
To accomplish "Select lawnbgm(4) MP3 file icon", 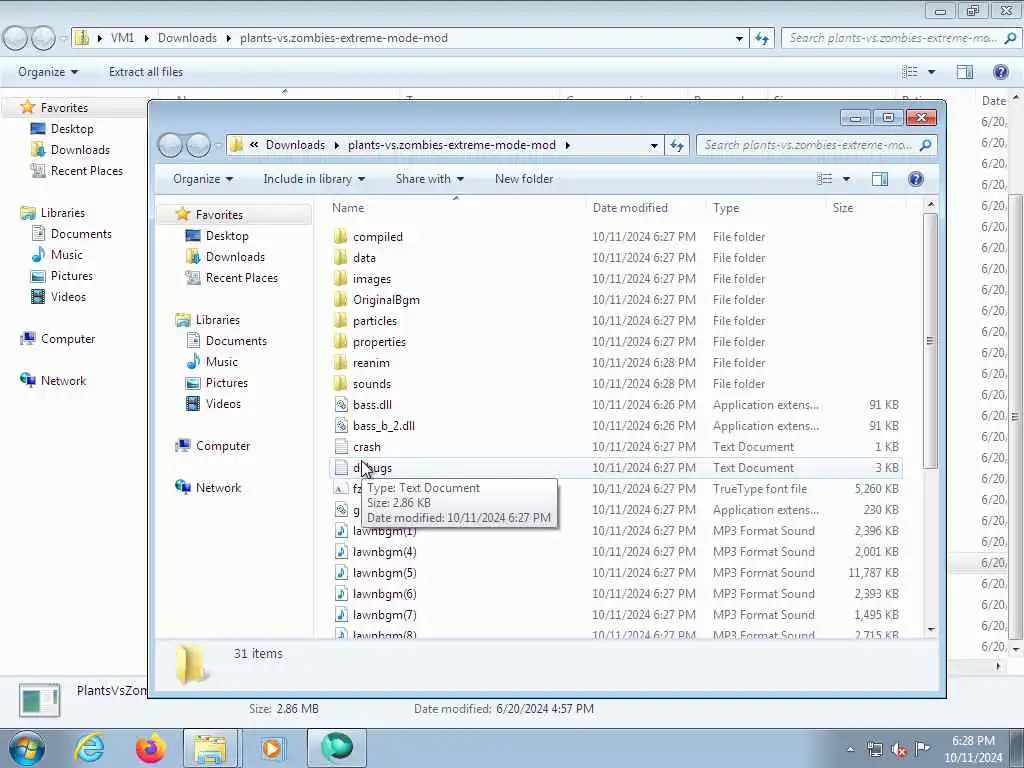I will pos(341,551).
